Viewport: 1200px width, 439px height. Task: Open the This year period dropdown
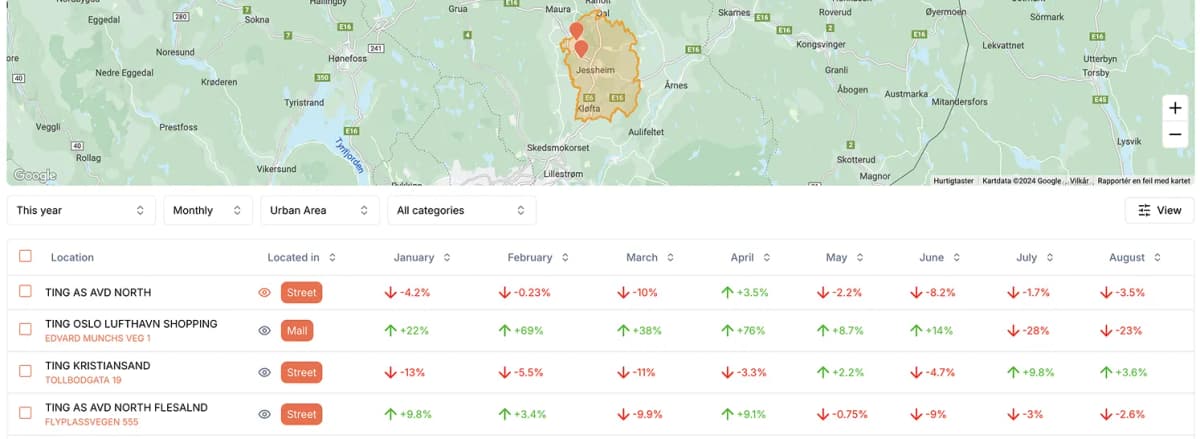(x=81, y=210)
